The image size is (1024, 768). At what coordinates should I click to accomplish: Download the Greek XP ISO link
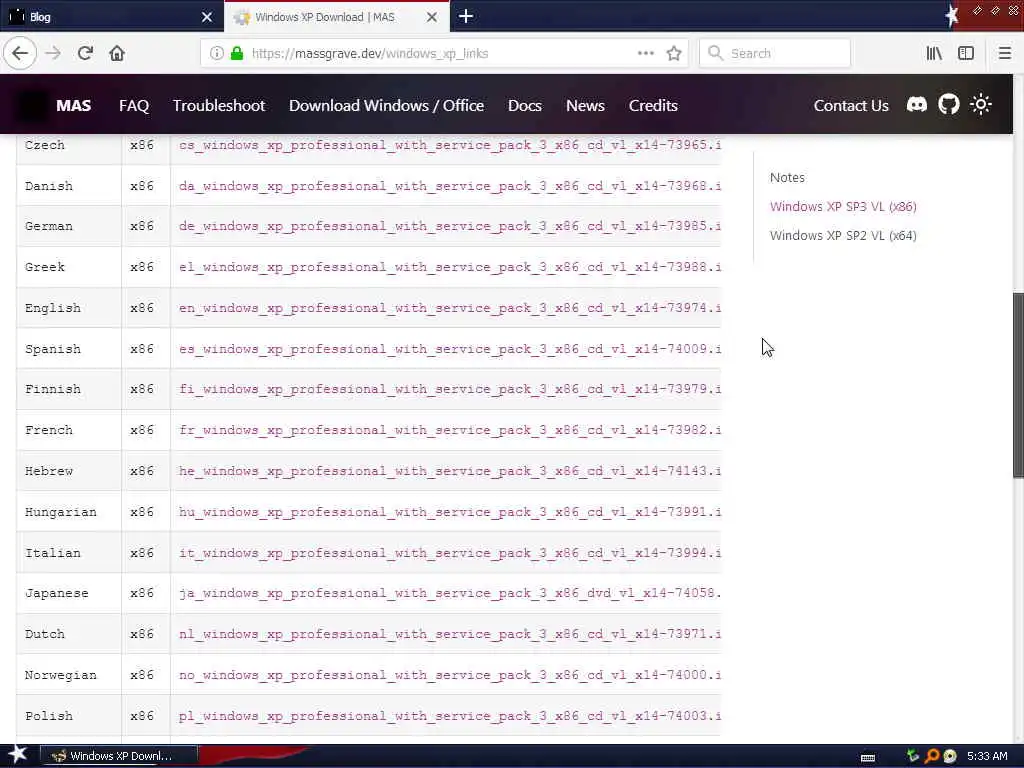[450, 267]
